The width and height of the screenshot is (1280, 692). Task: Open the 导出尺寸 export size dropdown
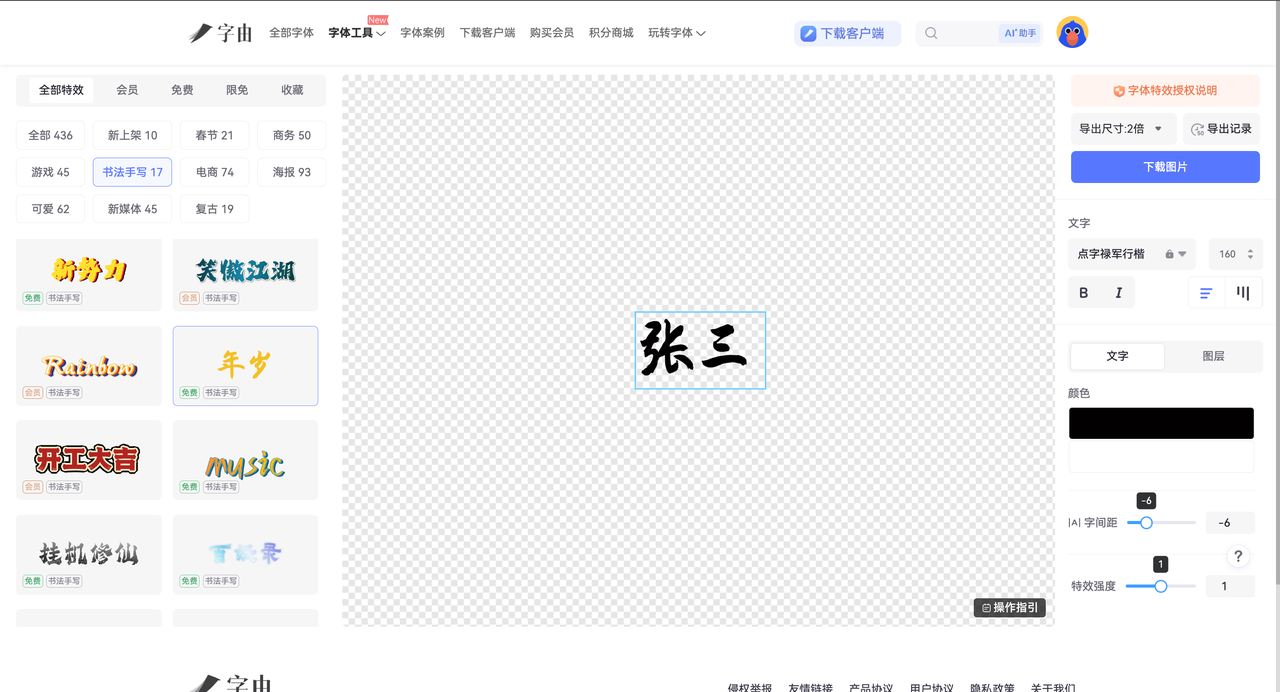point(1121,129)
